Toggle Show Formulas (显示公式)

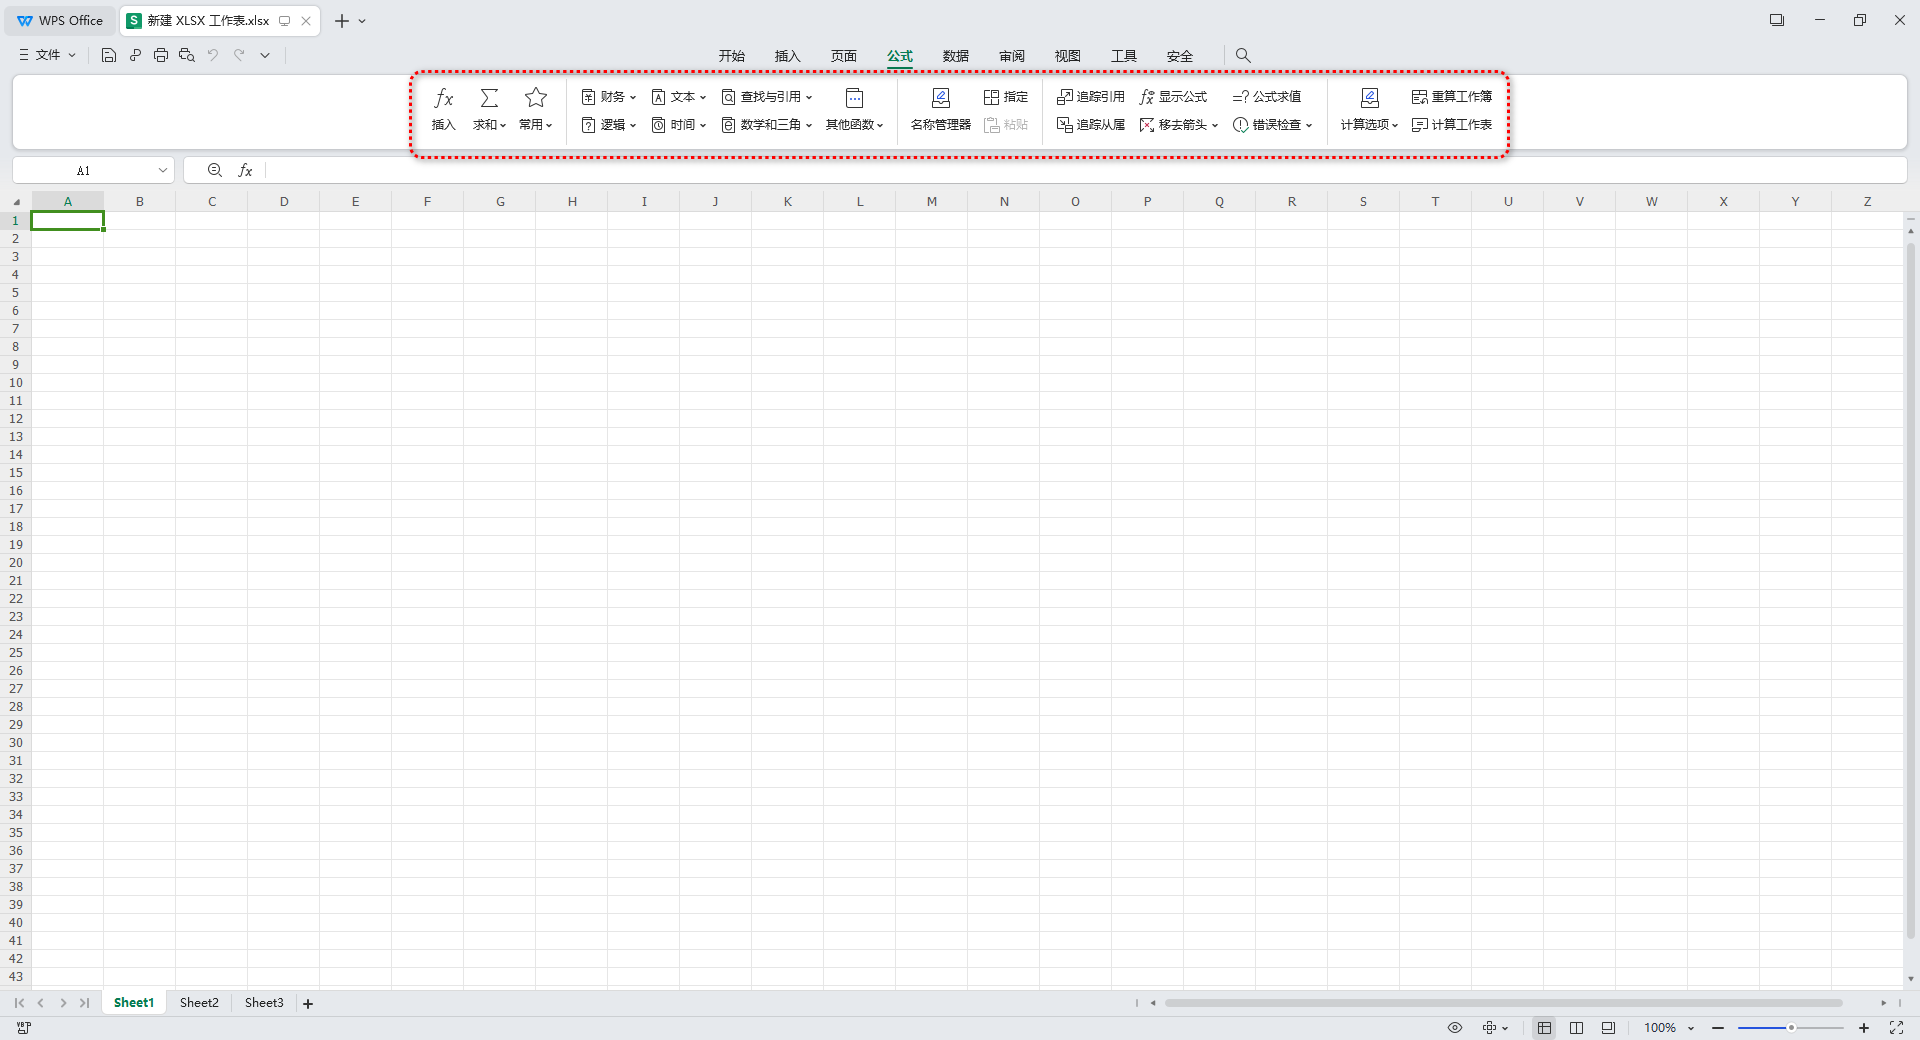[1173, 97]
